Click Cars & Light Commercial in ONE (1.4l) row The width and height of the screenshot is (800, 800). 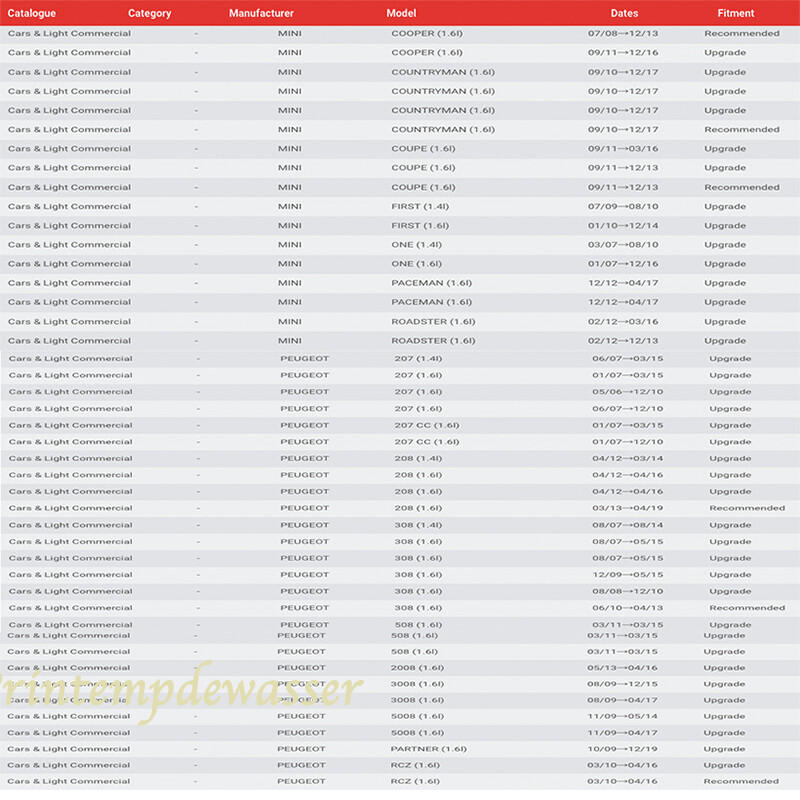pyautogui.click(x=69, y=245)
